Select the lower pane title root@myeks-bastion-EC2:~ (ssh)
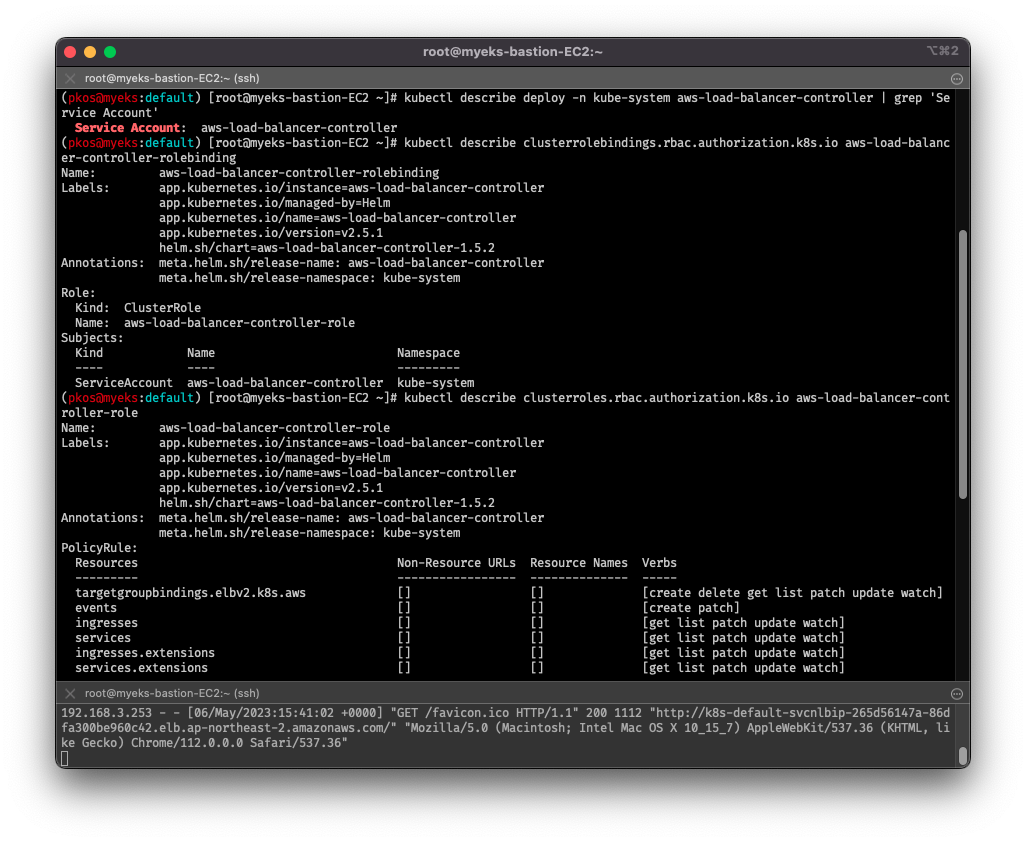The height and width of the screenshot is (842, 1026). click(x=172, y=693)
